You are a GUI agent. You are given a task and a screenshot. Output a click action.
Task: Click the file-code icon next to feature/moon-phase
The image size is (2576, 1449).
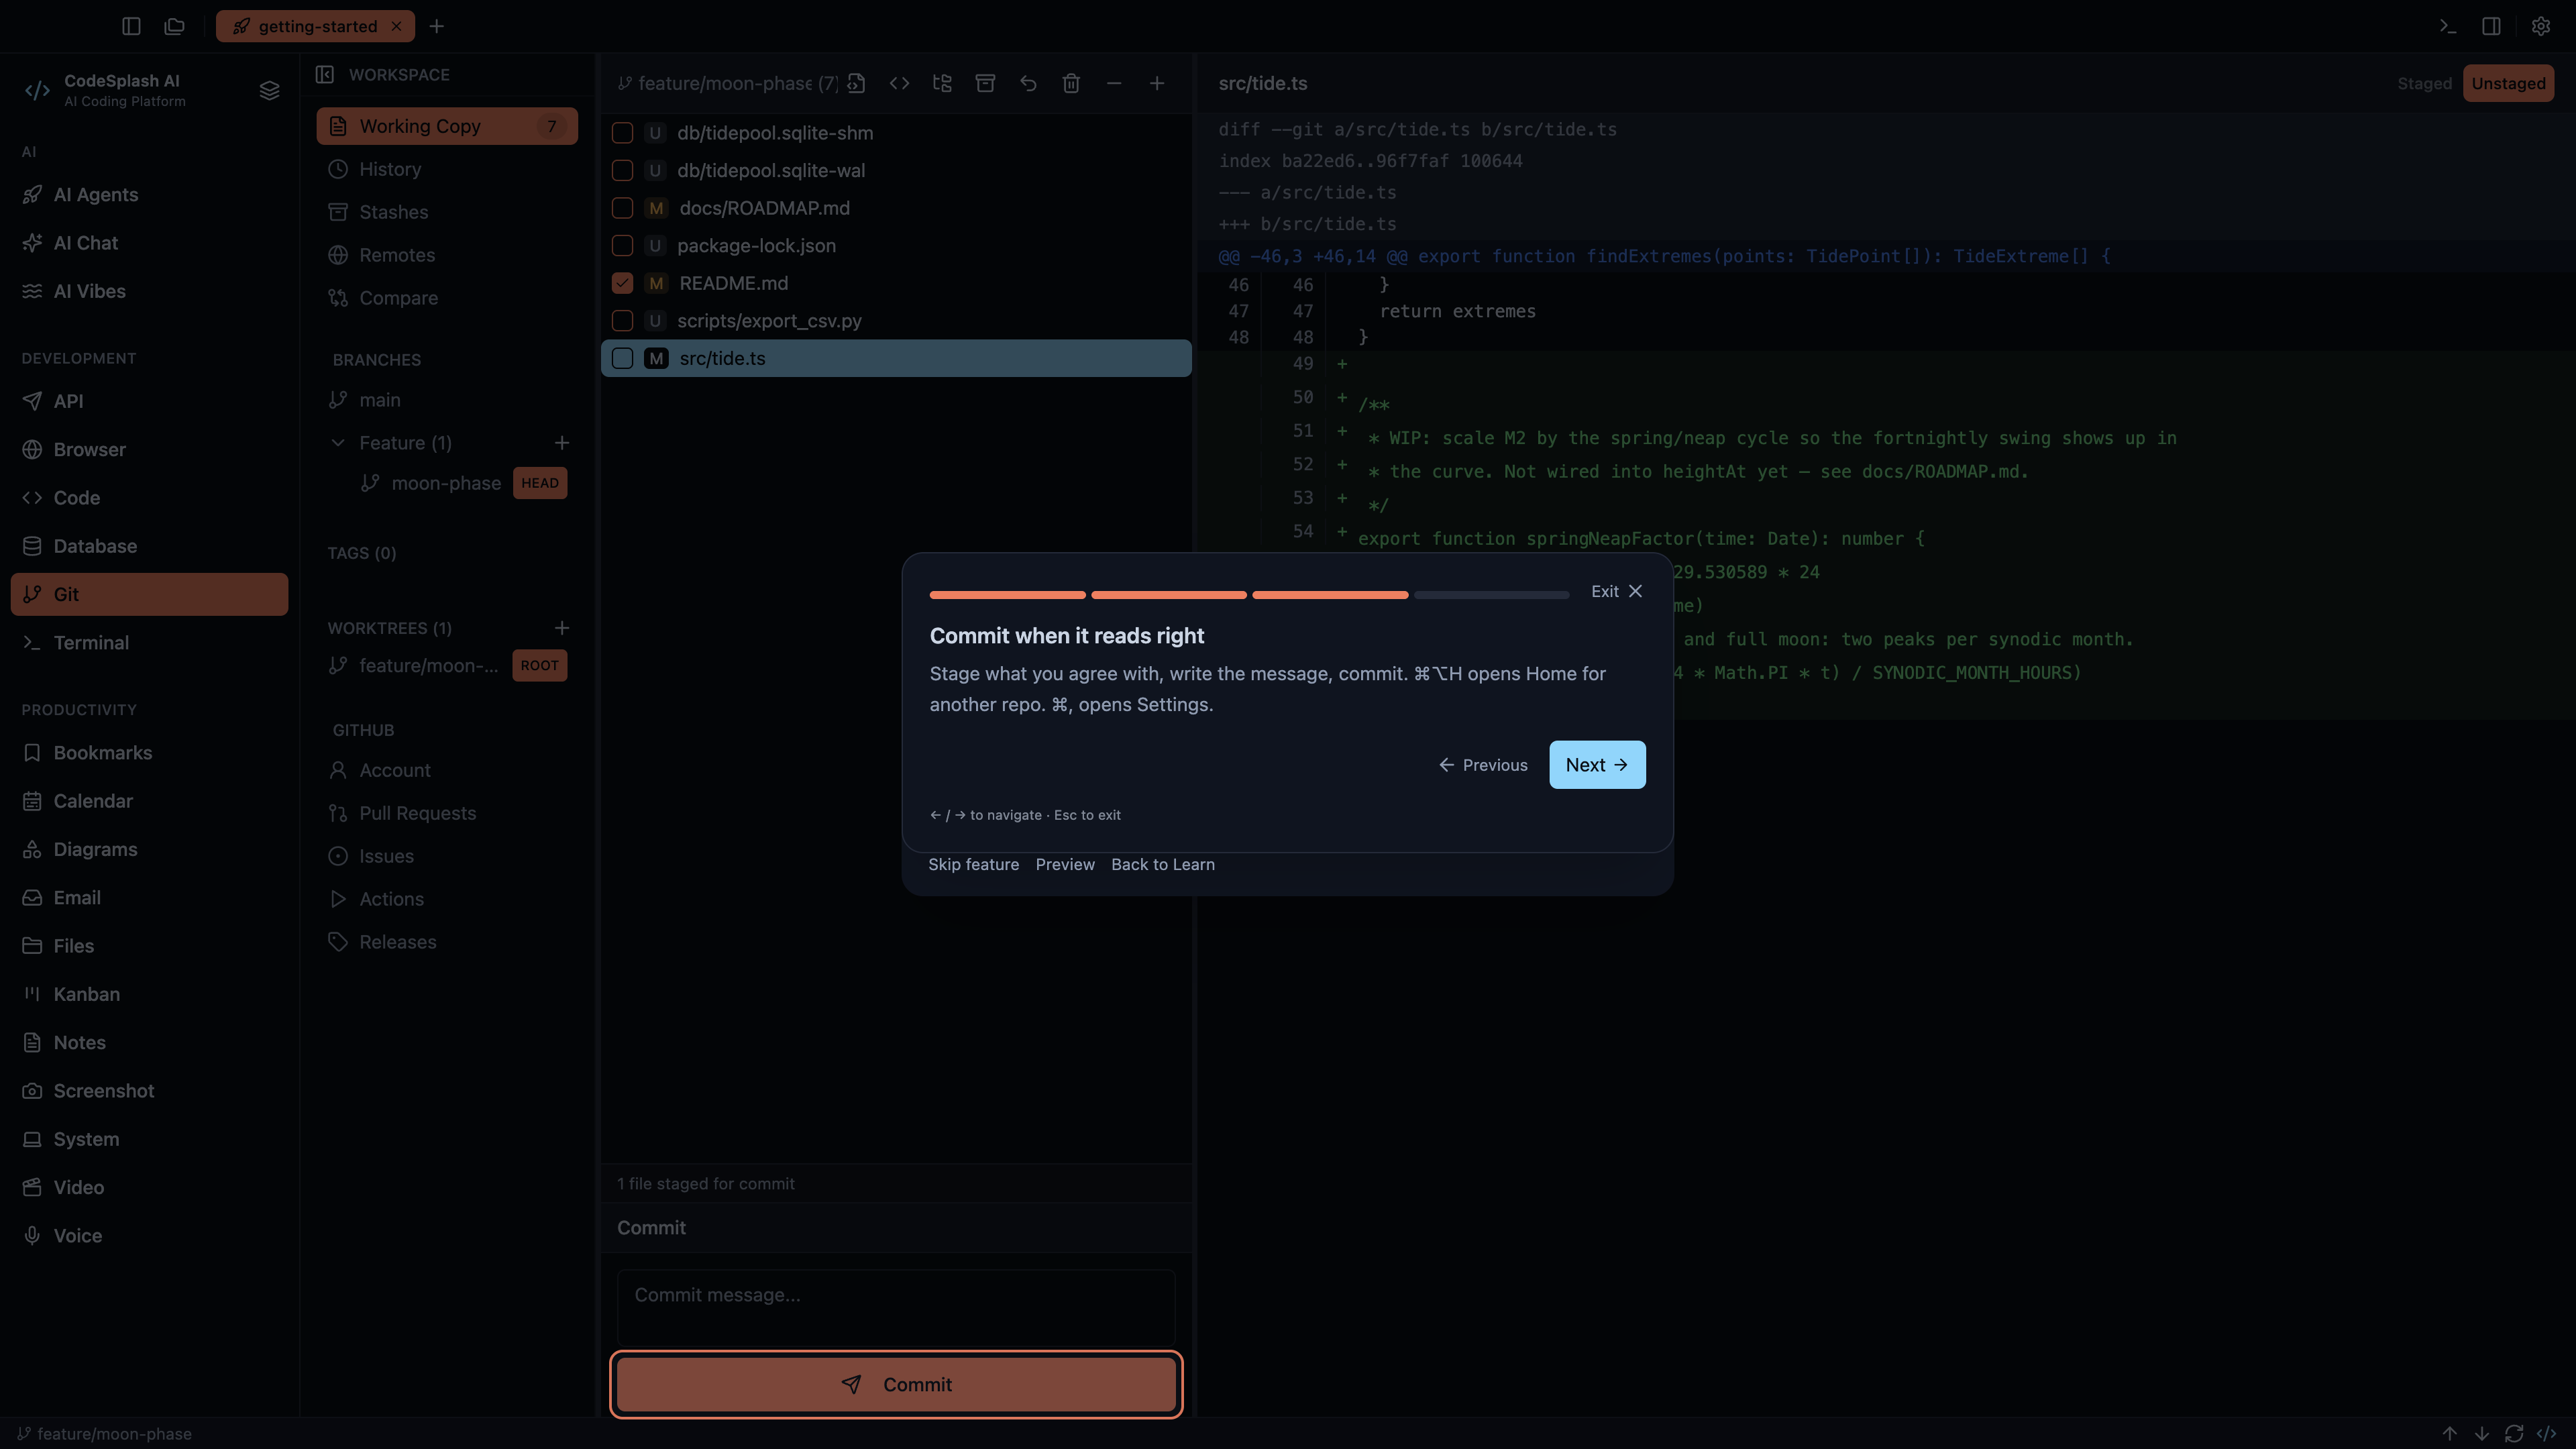click(x=856, y=83)
